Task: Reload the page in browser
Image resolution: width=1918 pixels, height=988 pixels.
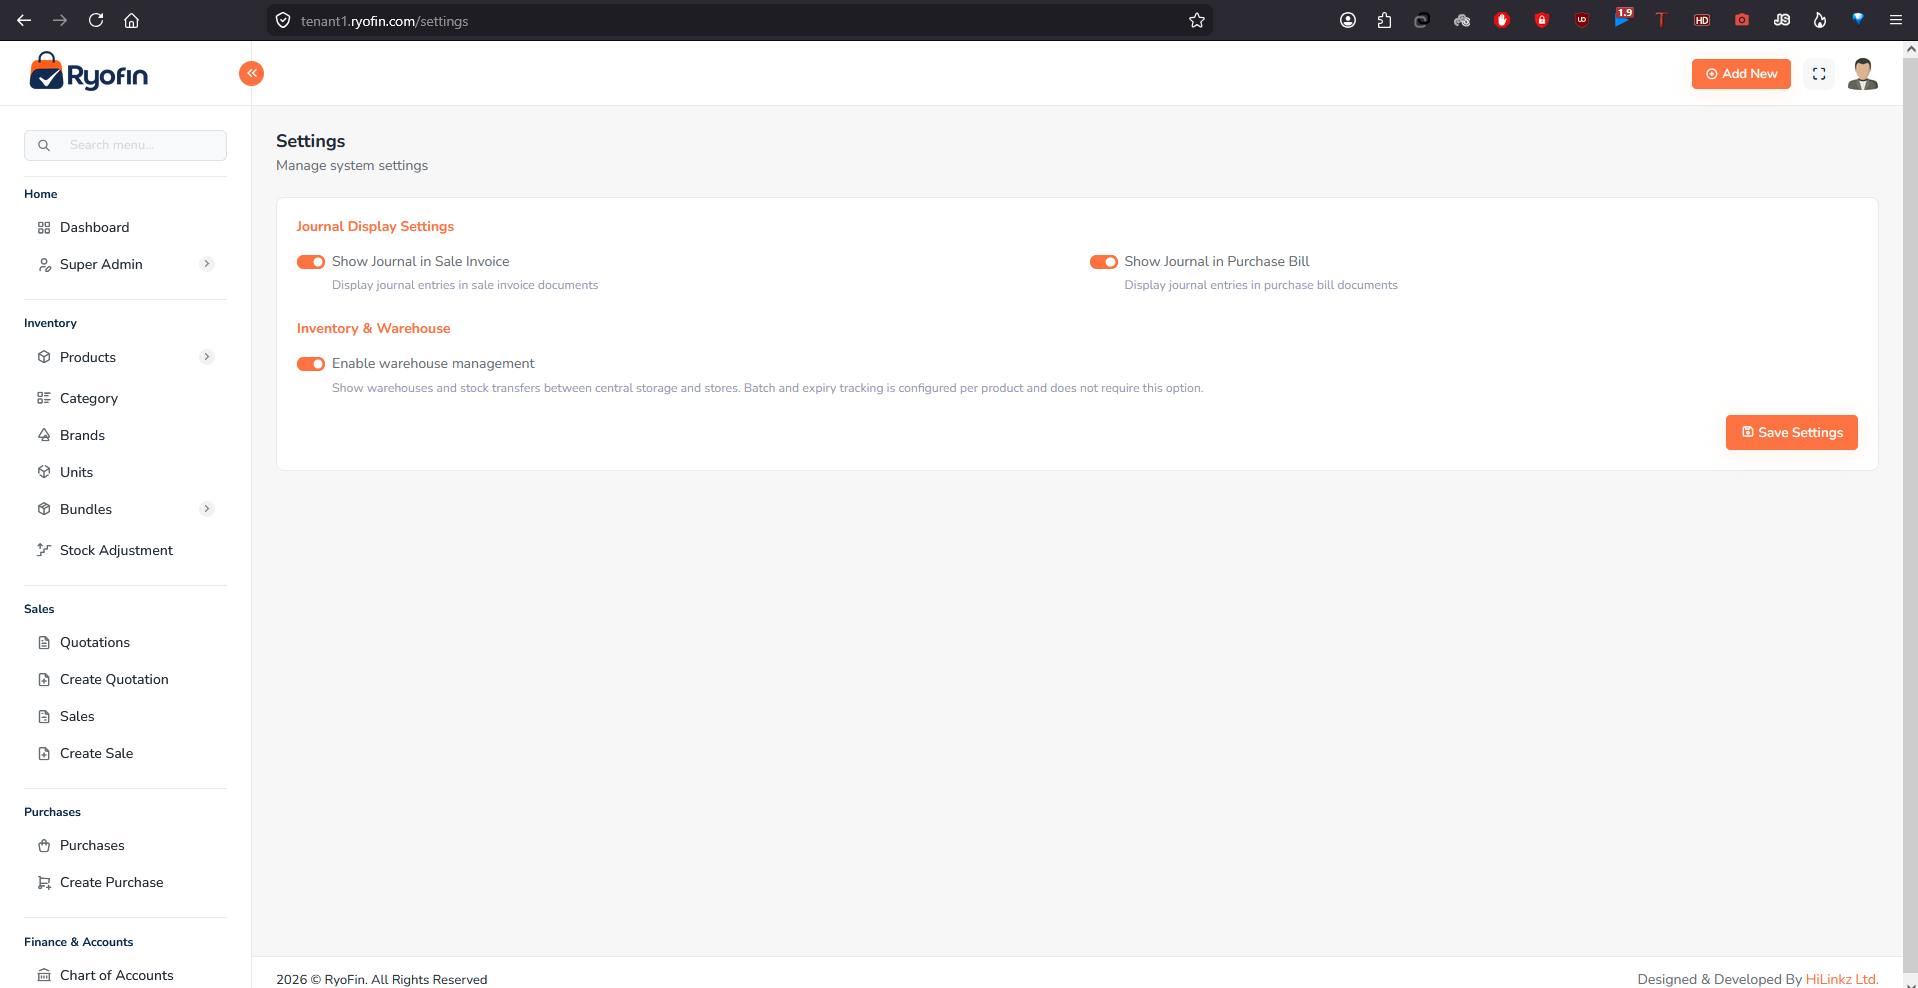Action: point(96,20)
